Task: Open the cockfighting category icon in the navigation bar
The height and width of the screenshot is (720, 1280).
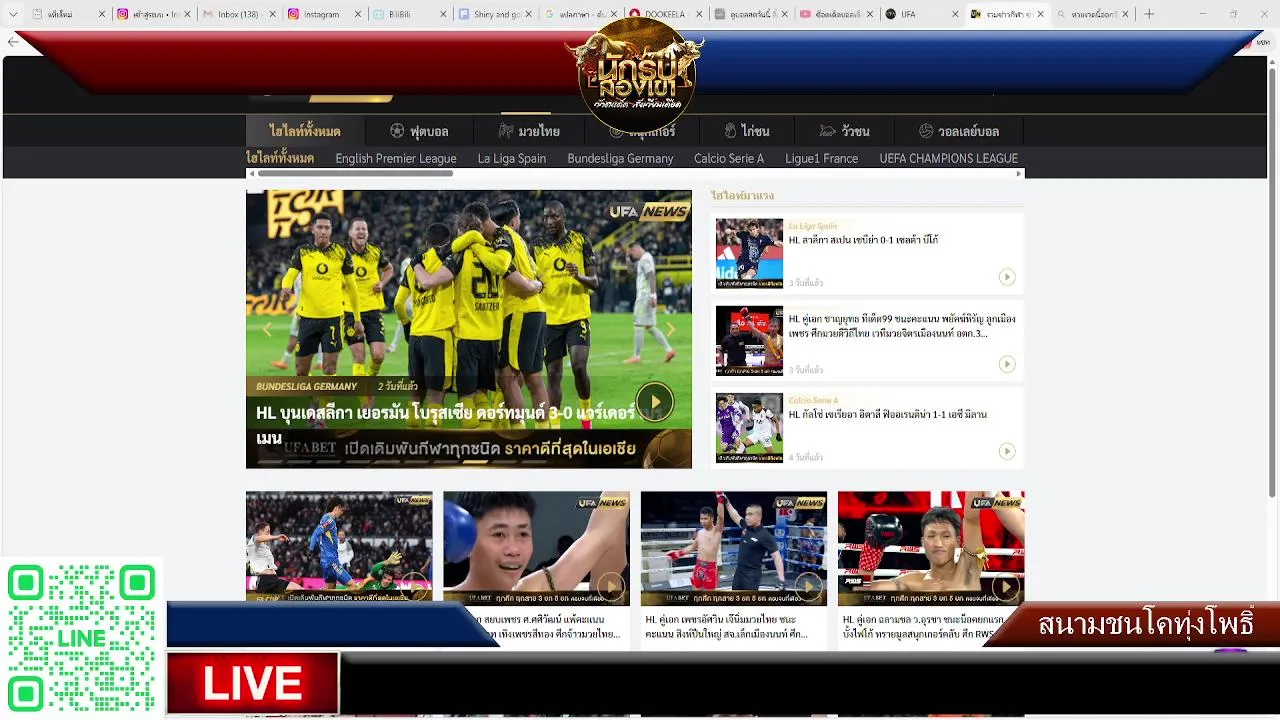Action: tap(730, 131)
